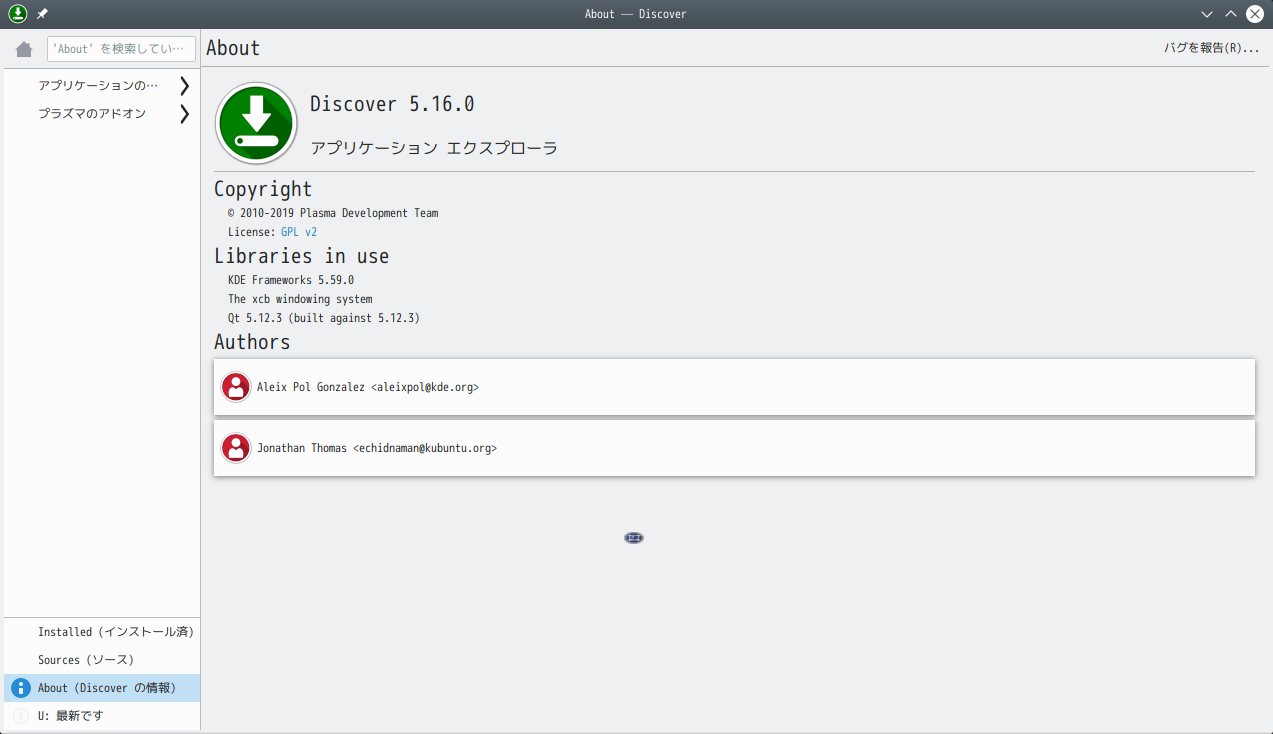Screen dimensions: 1273x734
Task: Click The xcb windowing system text
Action: 300,299
